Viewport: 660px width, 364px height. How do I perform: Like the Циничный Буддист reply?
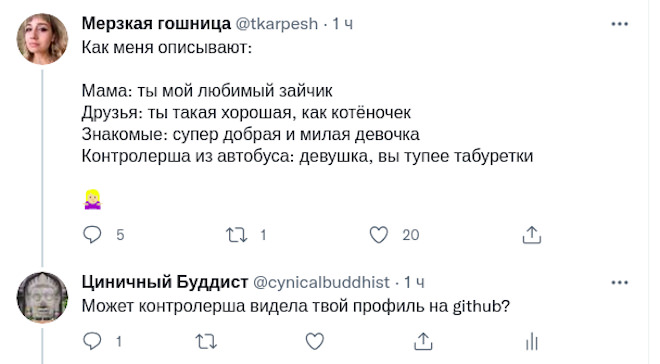point(314,341)
